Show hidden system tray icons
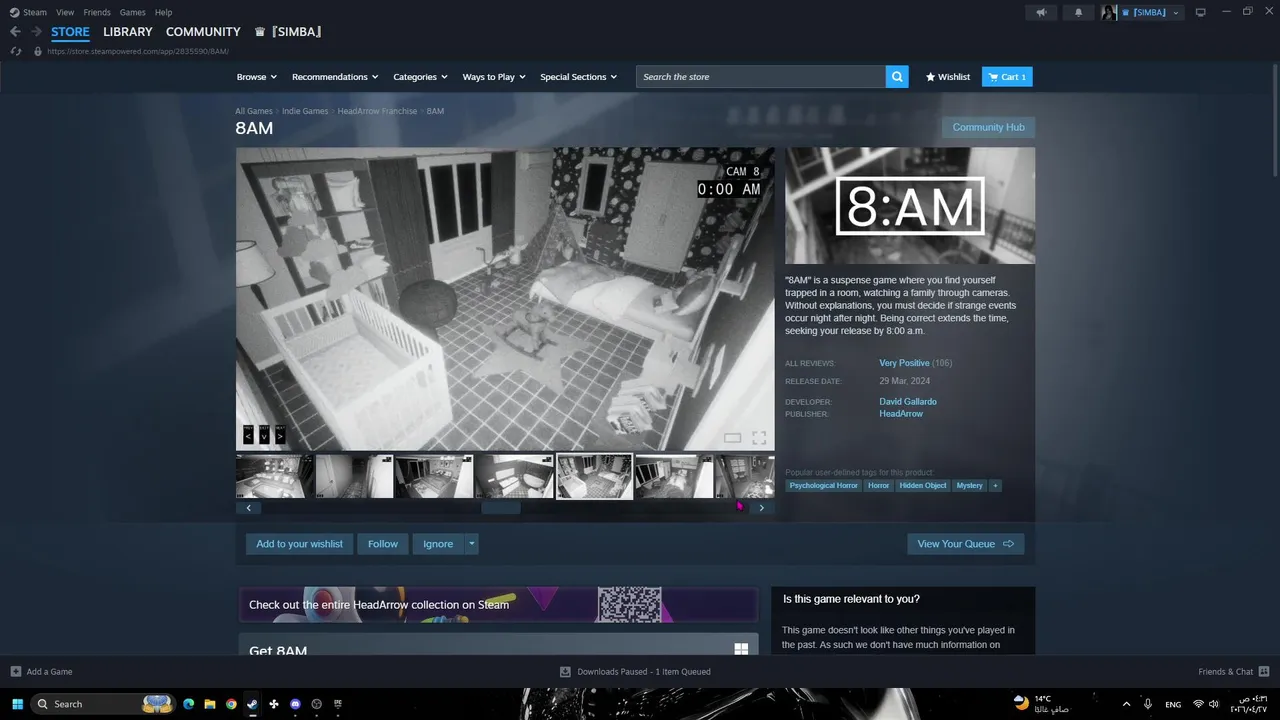This screenshot has height=720, width=1280. point(1126,704)
